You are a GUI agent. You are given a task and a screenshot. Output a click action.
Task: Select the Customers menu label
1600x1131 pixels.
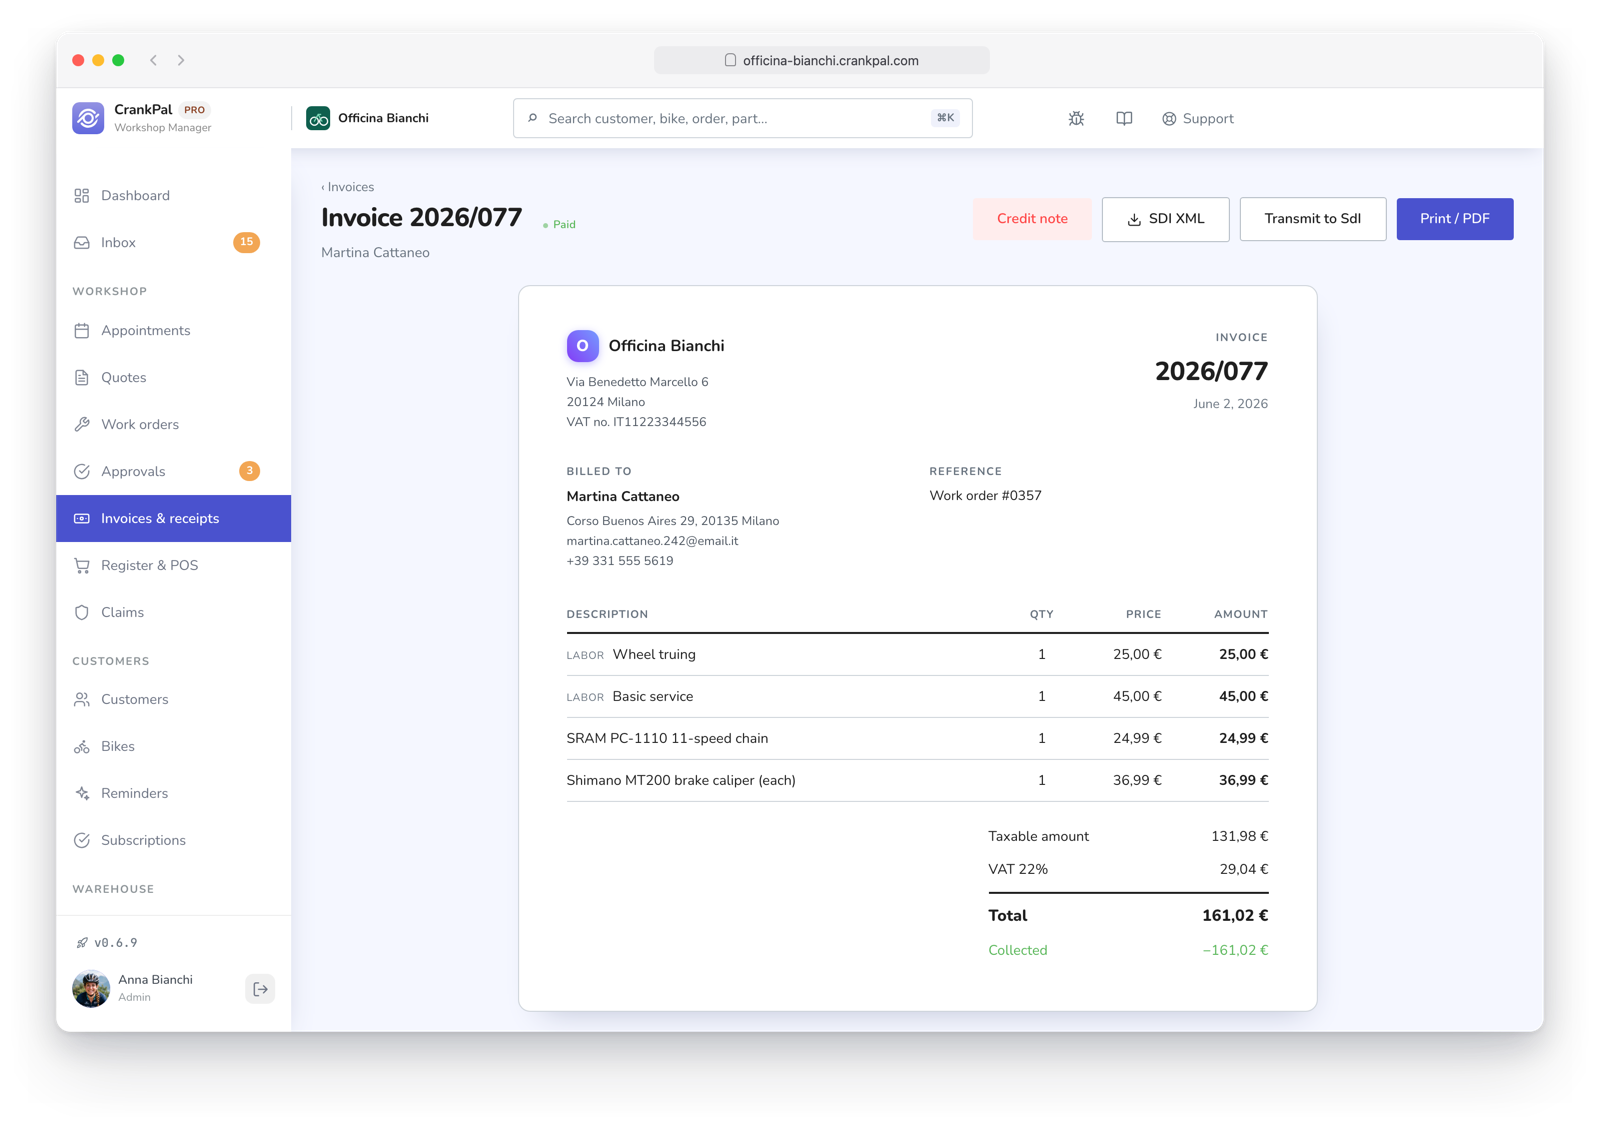[135, 700]
